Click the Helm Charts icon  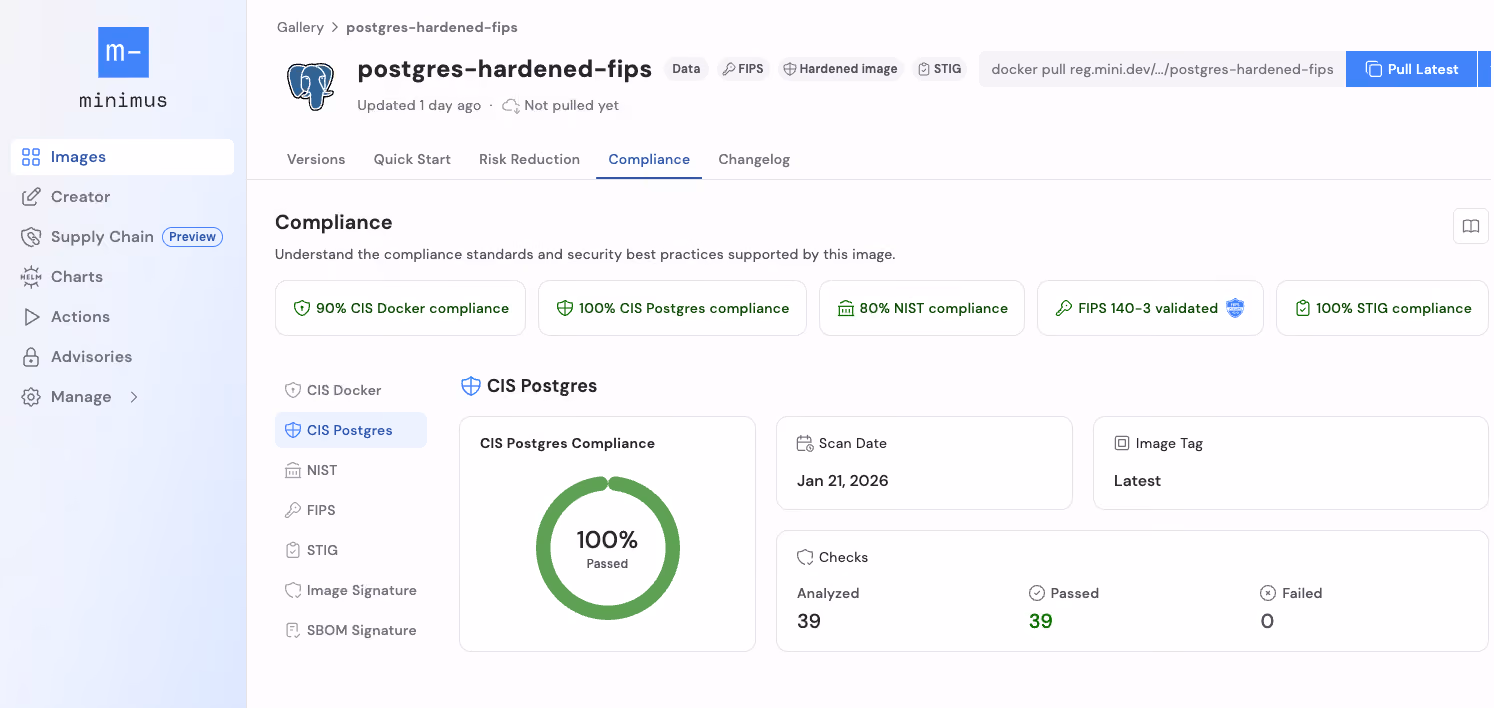coord(31,277)
